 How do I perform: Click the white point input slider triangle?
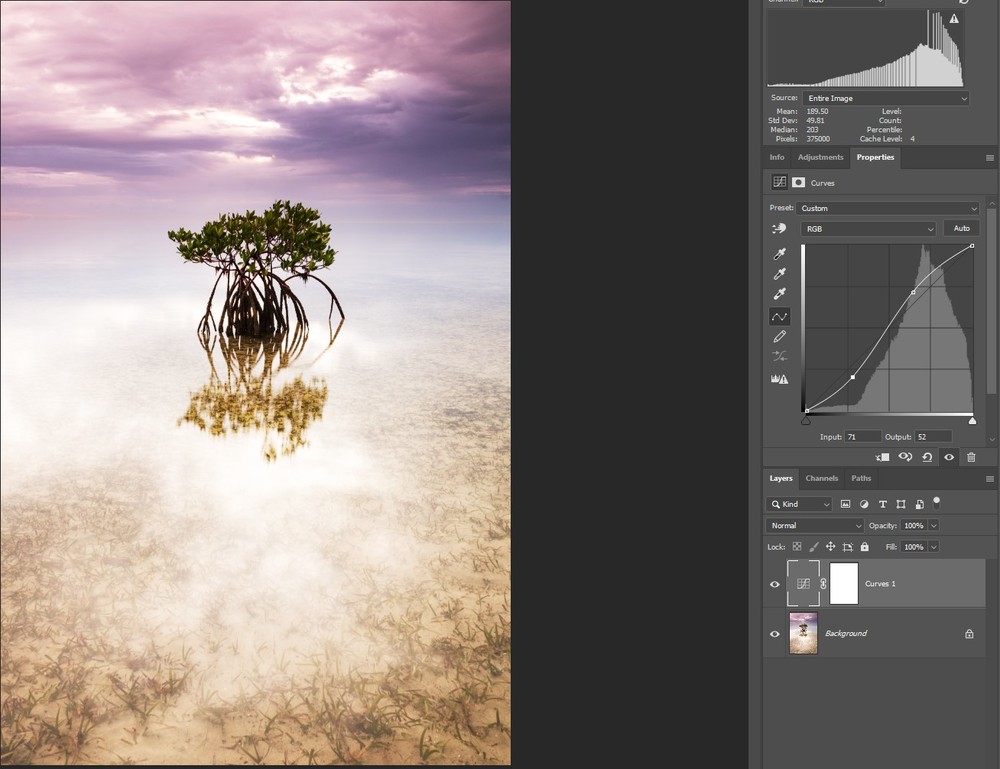coord(972,421)
